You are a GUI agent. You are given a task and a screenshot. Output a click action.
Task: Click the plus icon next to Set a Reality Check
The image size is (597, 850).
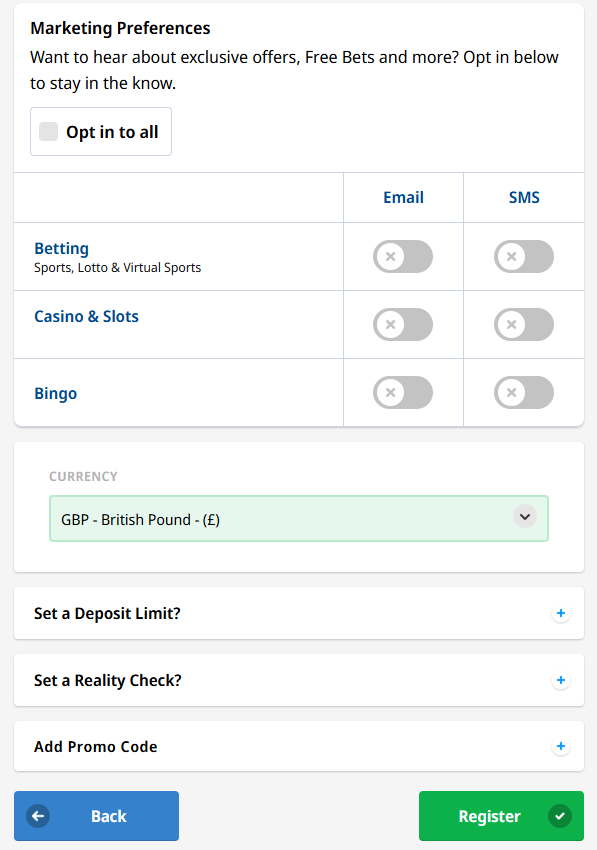click(x=561, y=680)
